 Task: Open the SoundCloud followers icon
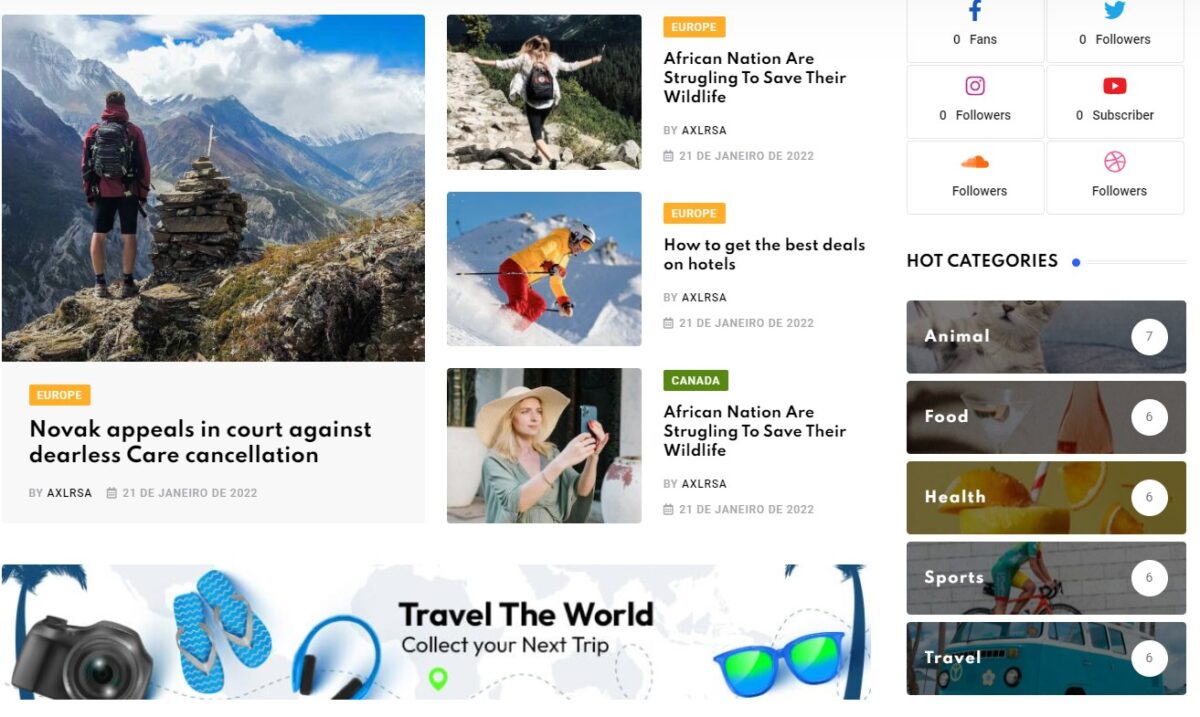(975, 162)
